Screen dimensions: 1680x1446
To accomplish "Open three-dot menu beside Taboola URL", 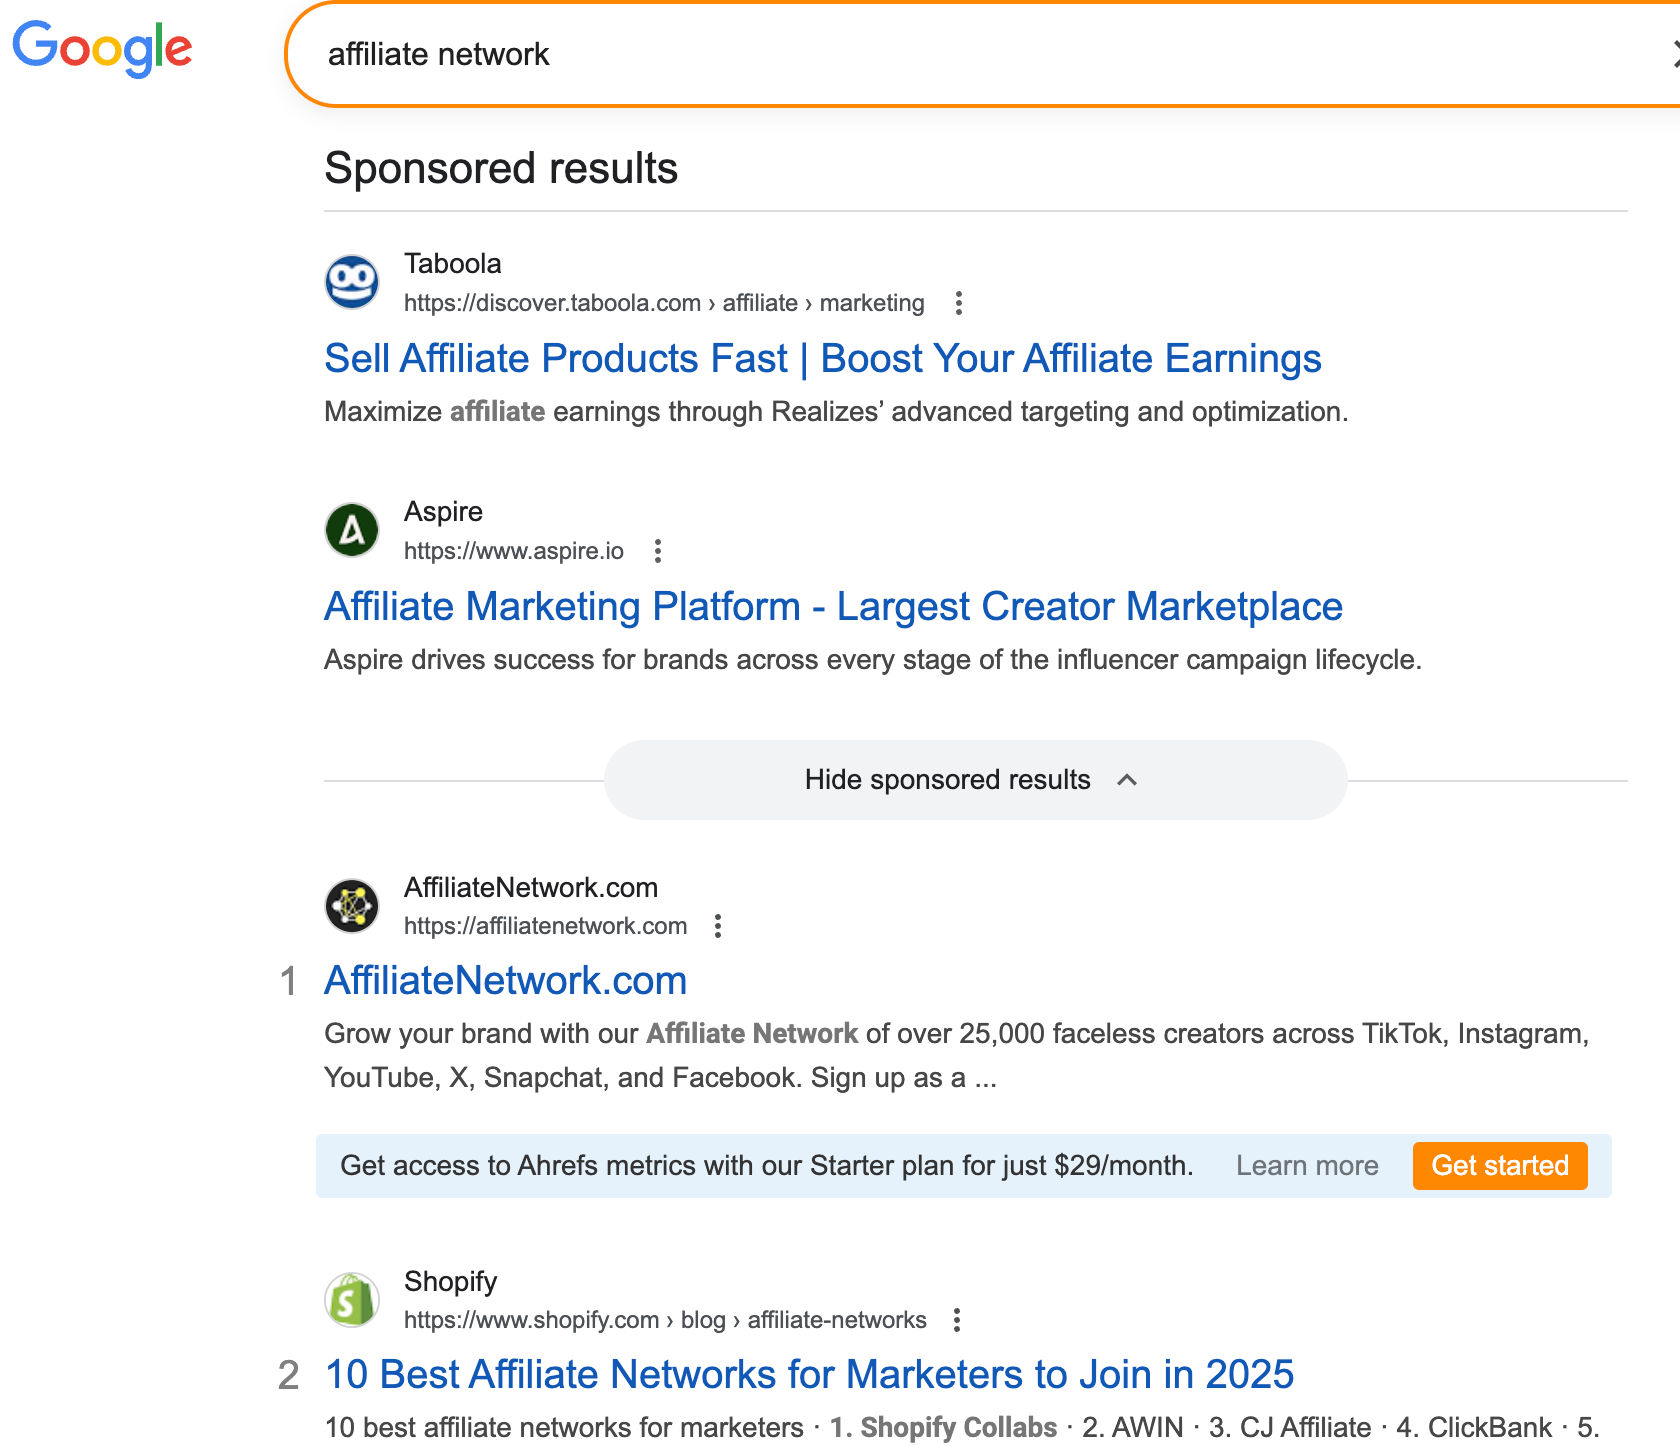I will coord(959,303).
